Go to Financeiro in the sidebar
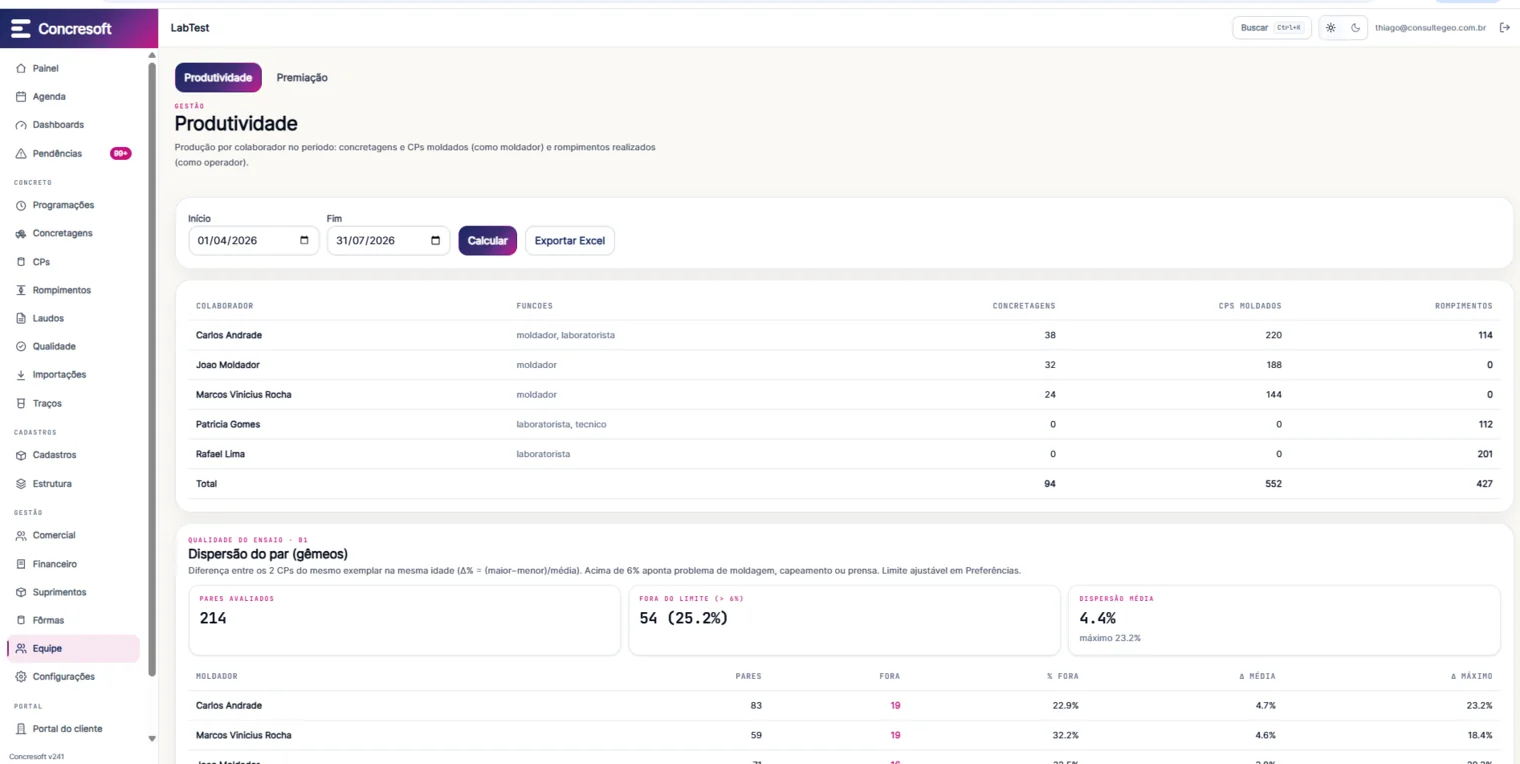 pyautogui.click(x=54, y=564)
